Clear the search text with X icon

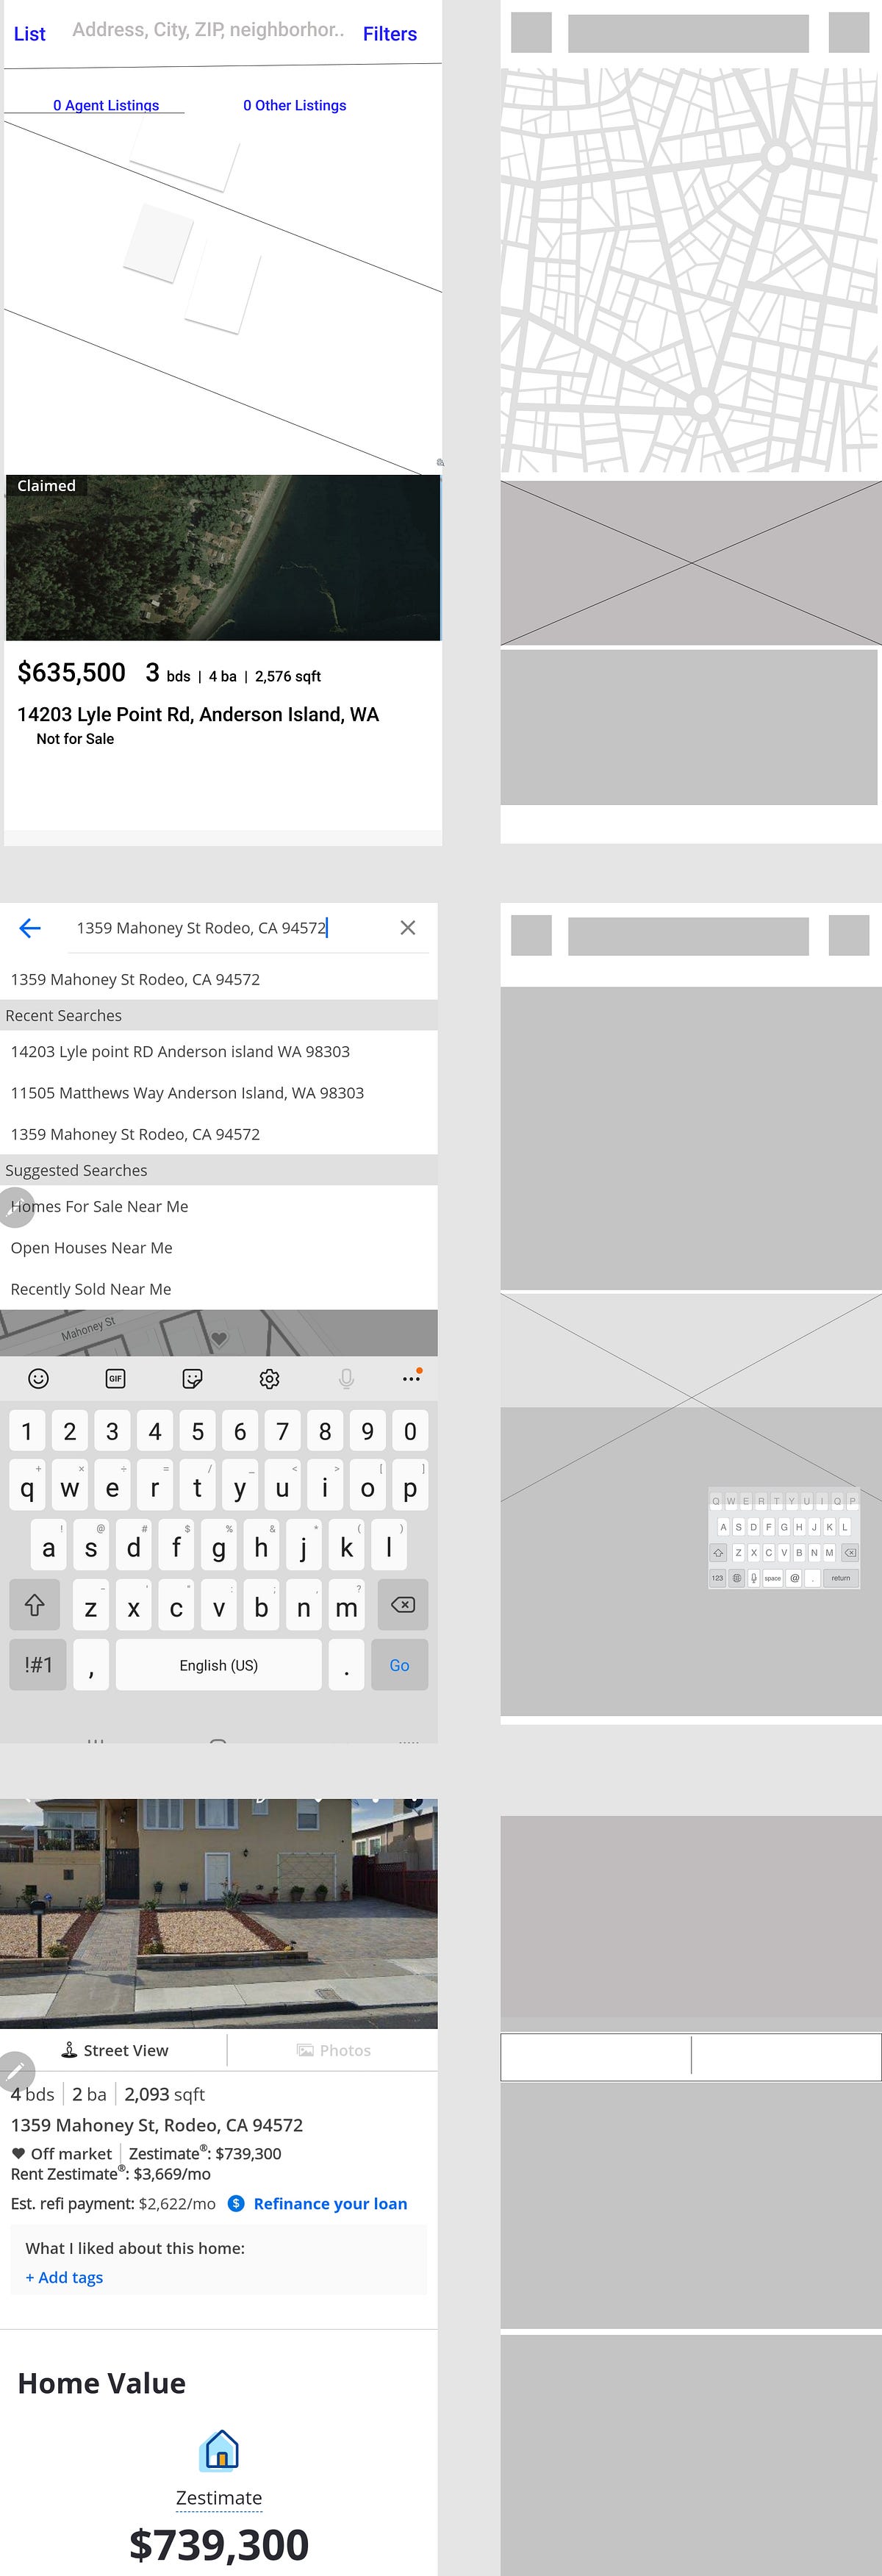coord(408,928)
